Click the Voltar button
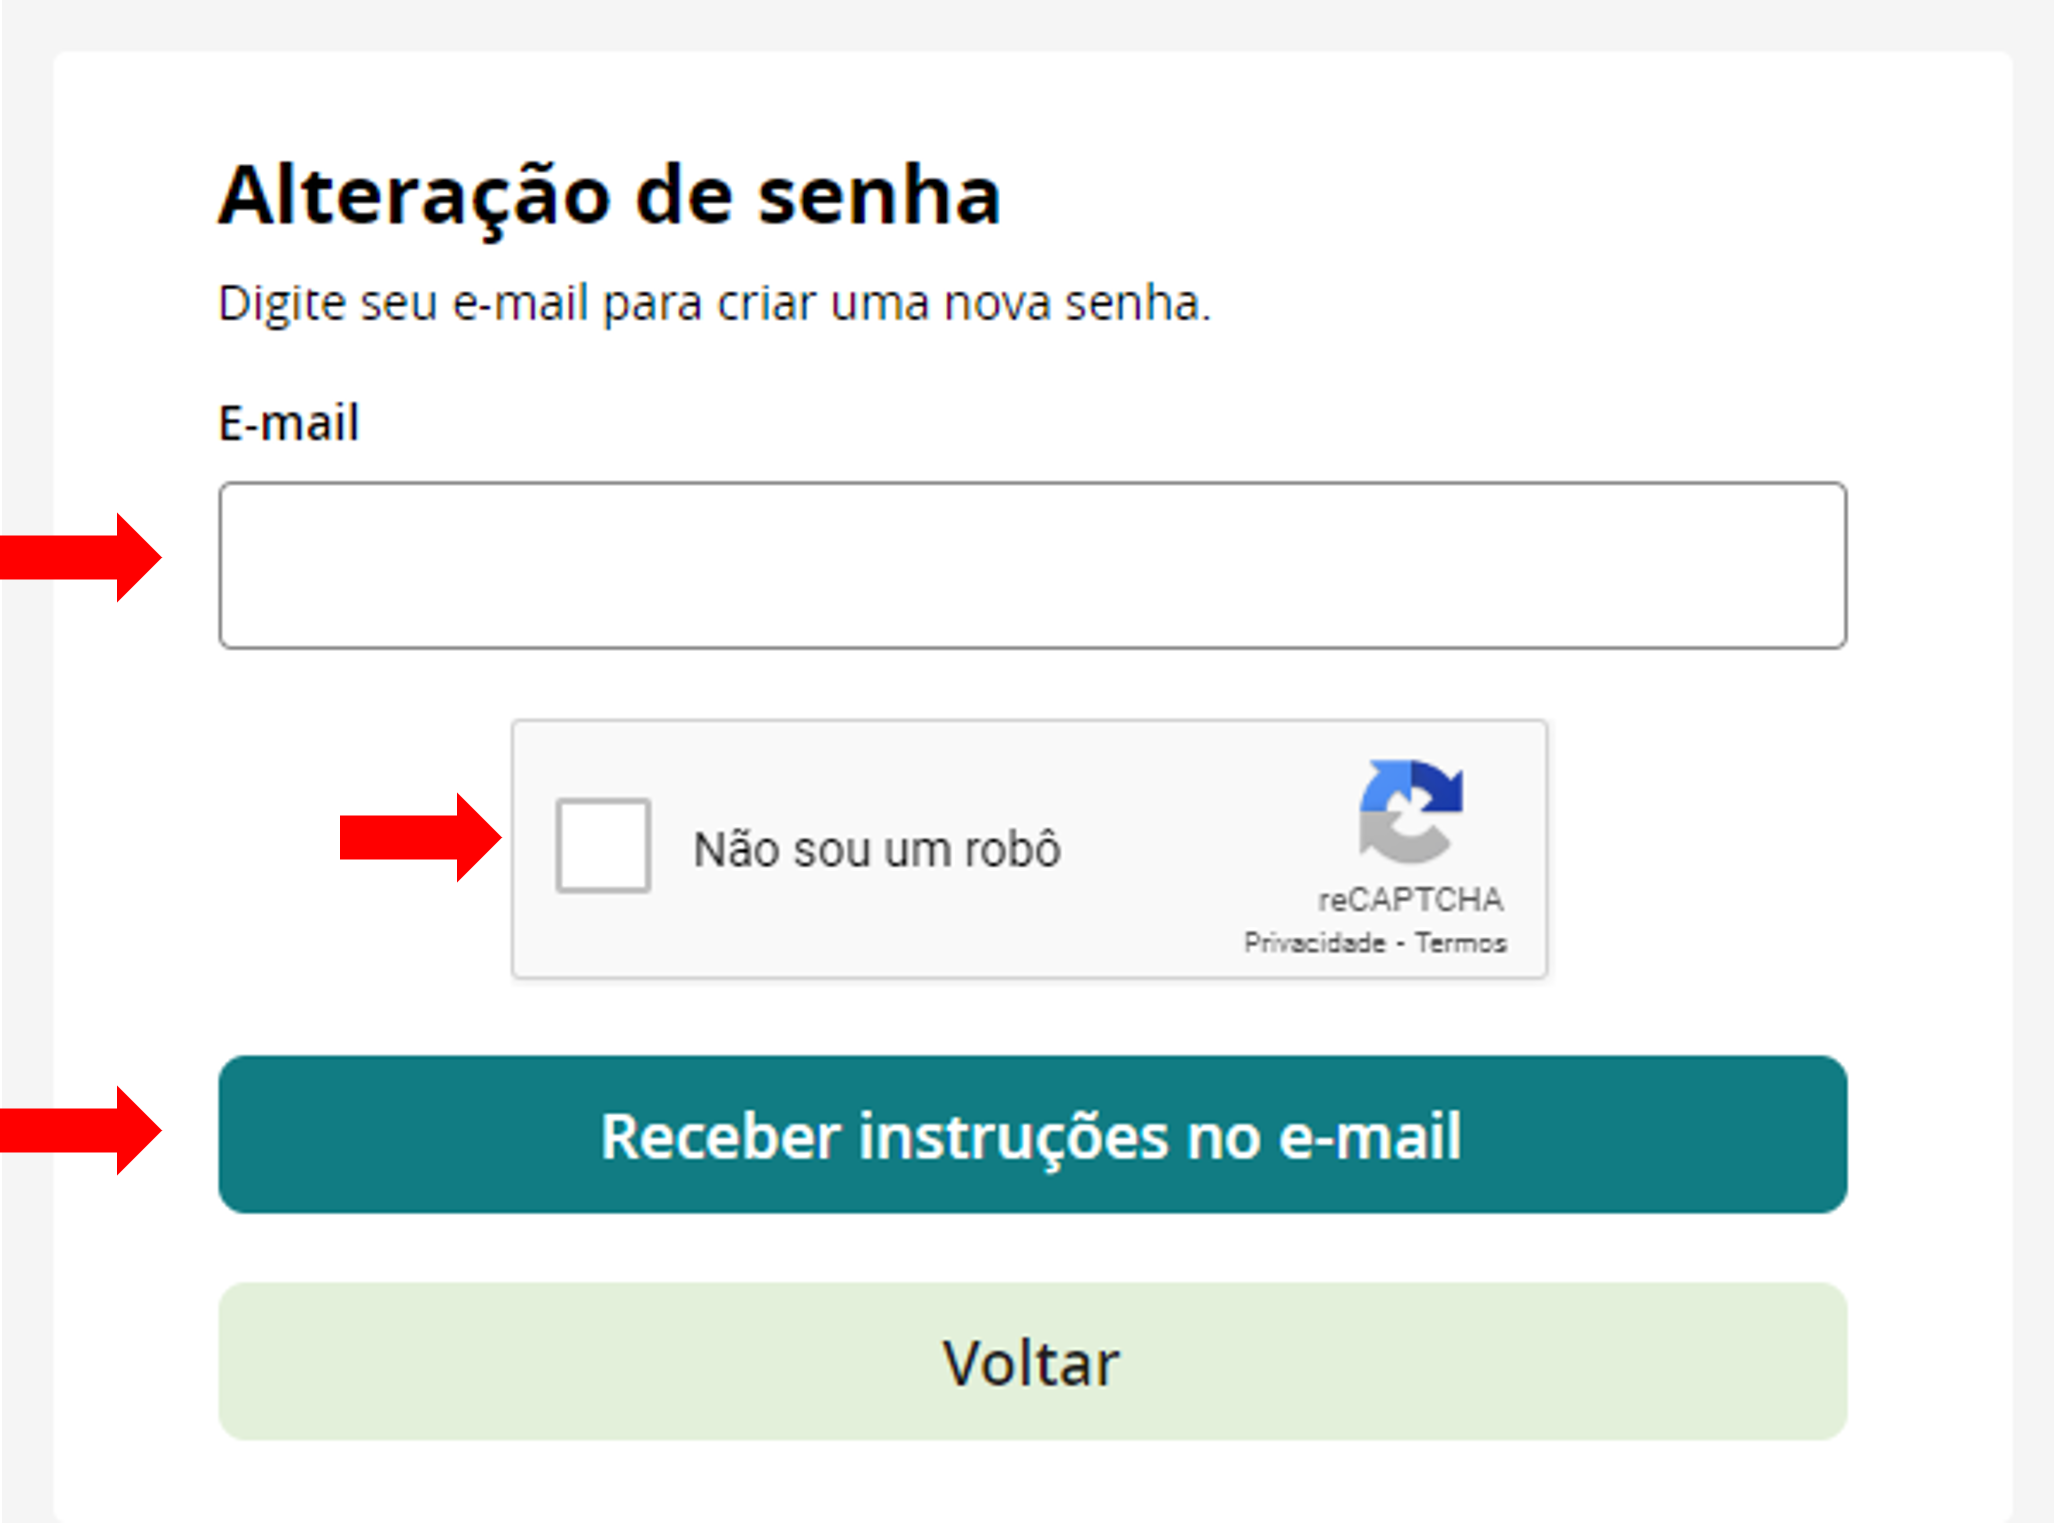 [1032, 1362]
